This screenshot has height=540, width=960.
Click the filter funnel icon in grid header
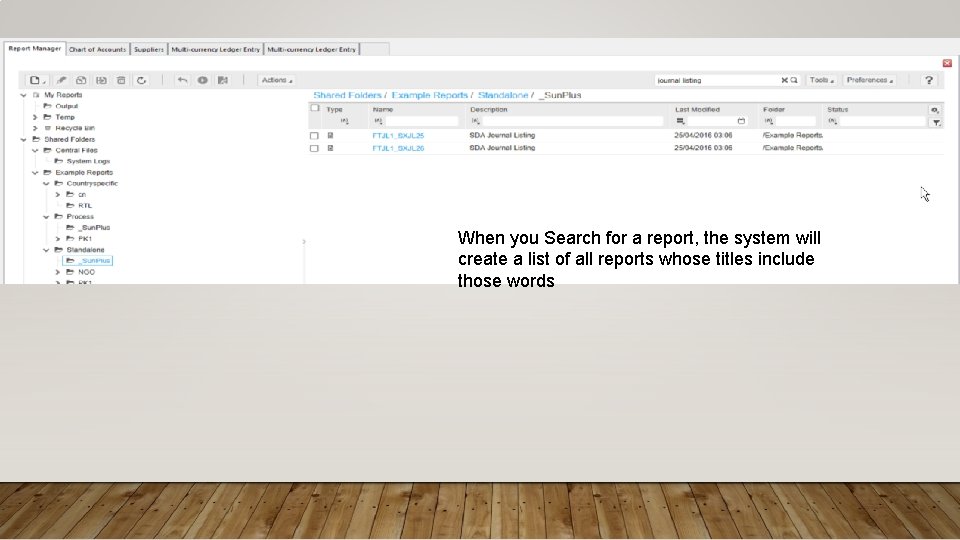(x=936, y=122)
